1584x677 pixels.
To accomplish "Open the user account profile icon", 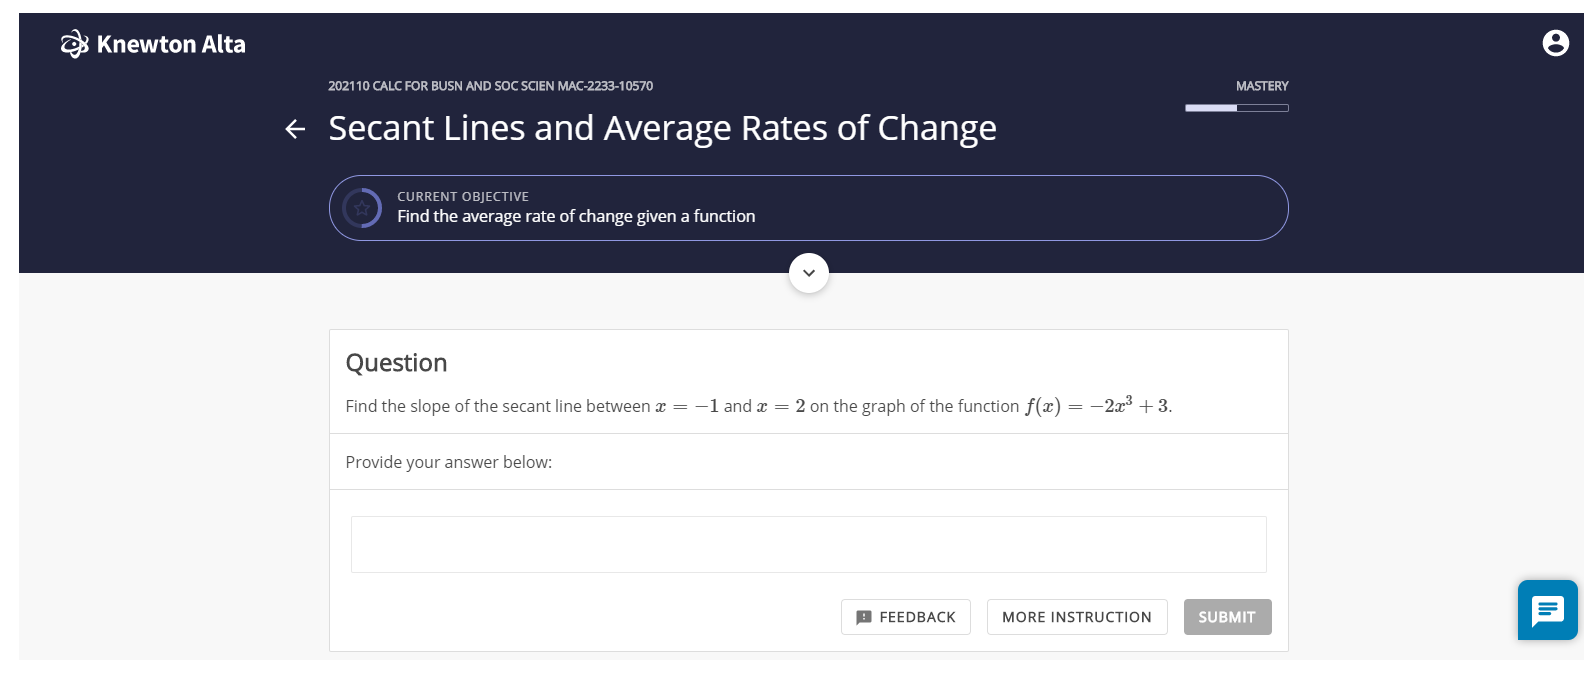I will [1555, 43].
